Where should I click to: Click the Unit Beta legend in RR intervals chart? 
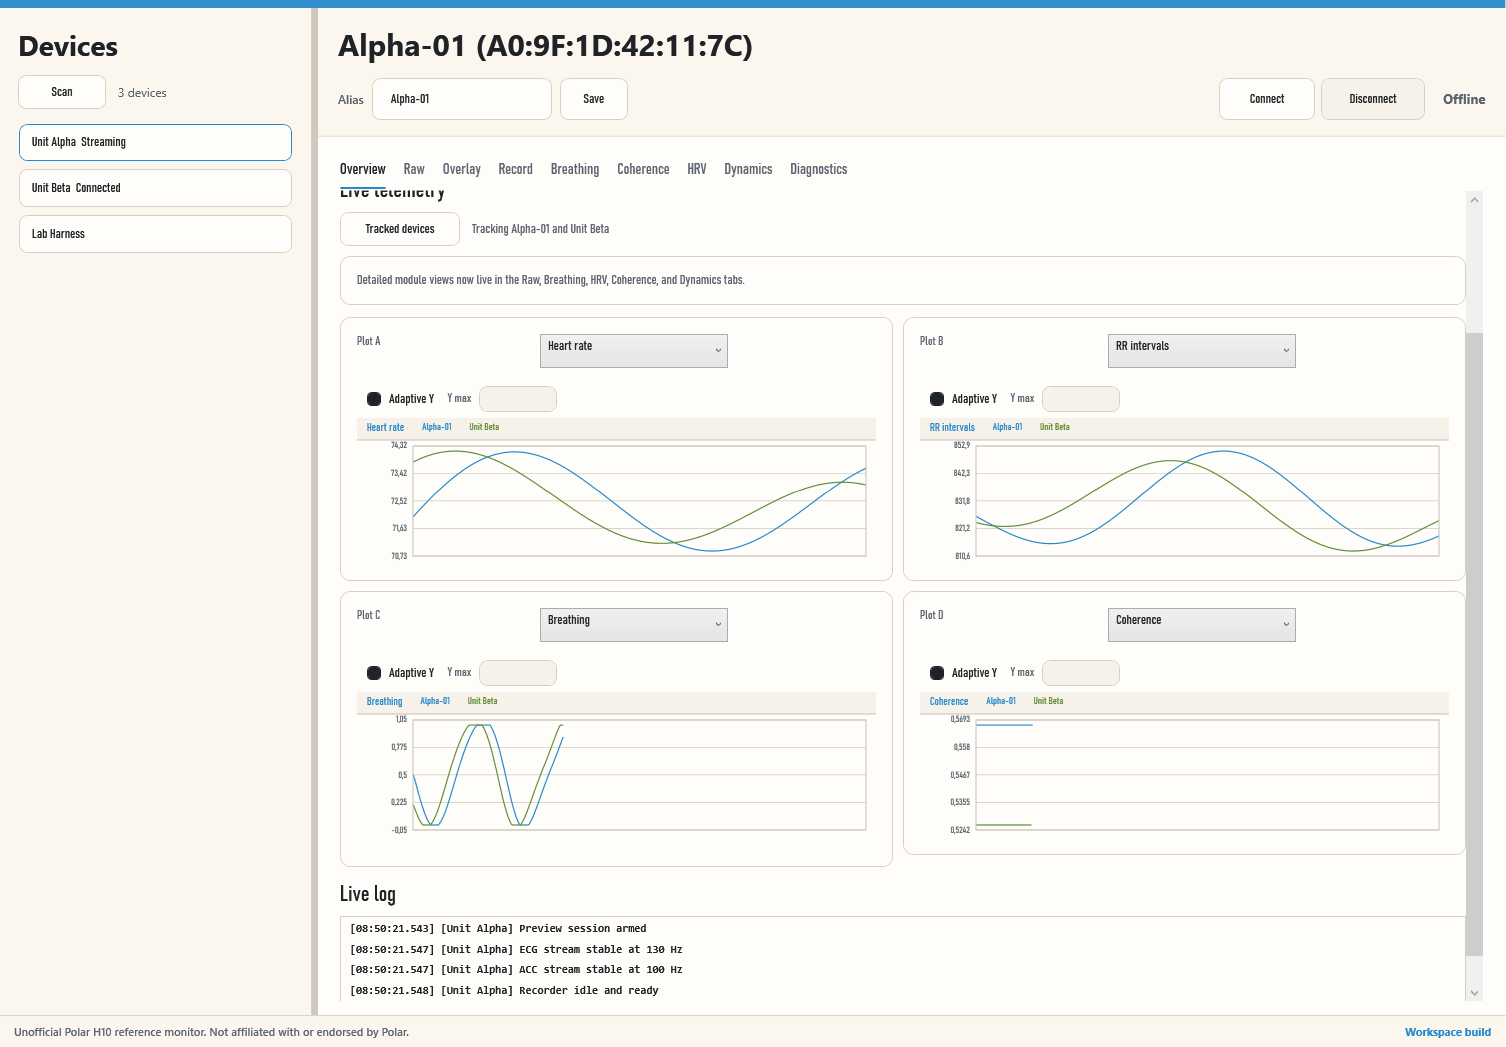tap(1055, 427)
